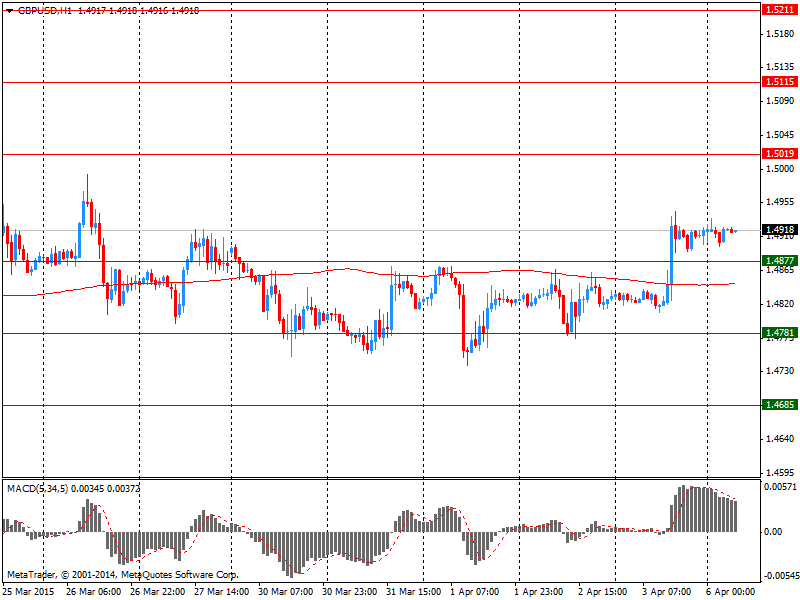Viewport: 800px width, 600px height.
Task: Select the MACD(5,34,5) indicator label
Action: 38,489
